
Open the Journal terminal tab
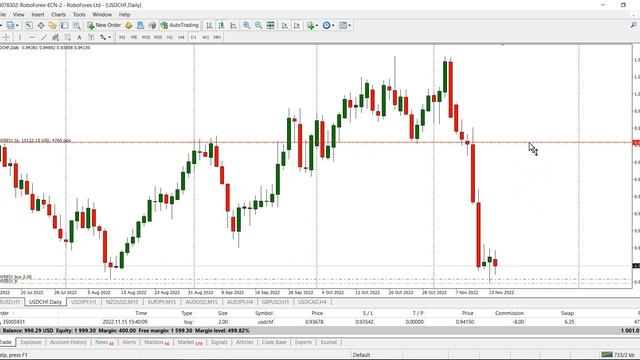(328, 342)
